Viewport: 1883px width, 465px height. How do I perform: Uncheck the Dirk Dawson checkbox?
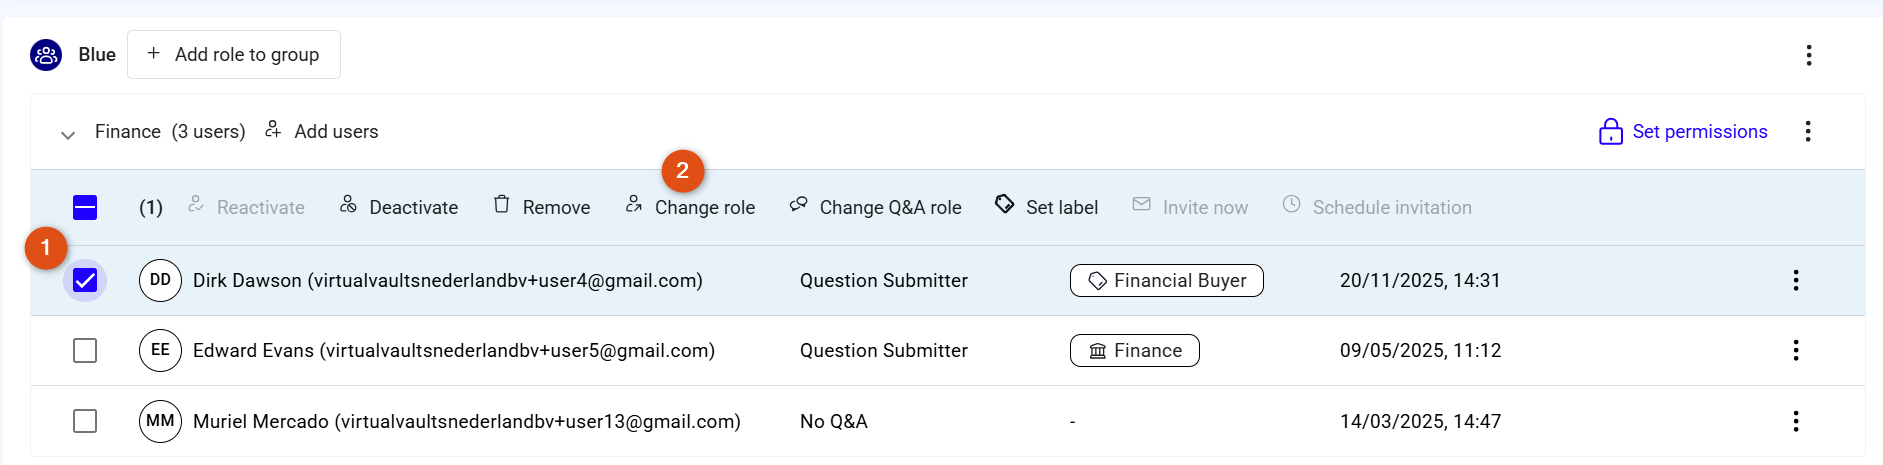tap(85, 281)
